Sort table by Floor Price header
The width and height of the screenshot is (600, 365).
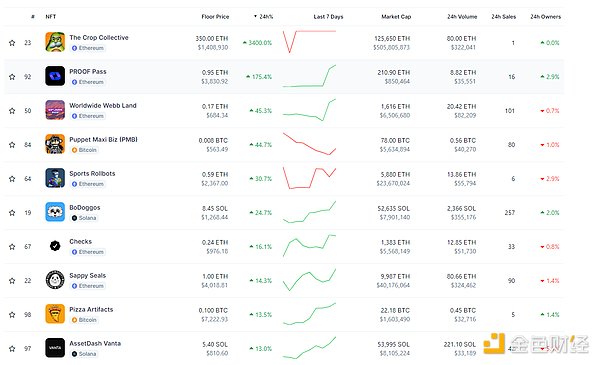coord(215,16)
